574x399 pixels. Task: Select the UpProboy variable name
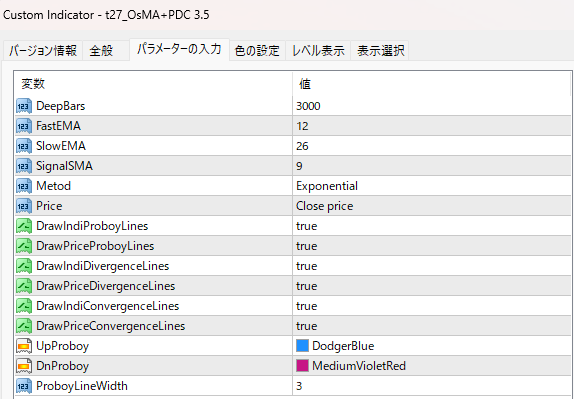63,346
